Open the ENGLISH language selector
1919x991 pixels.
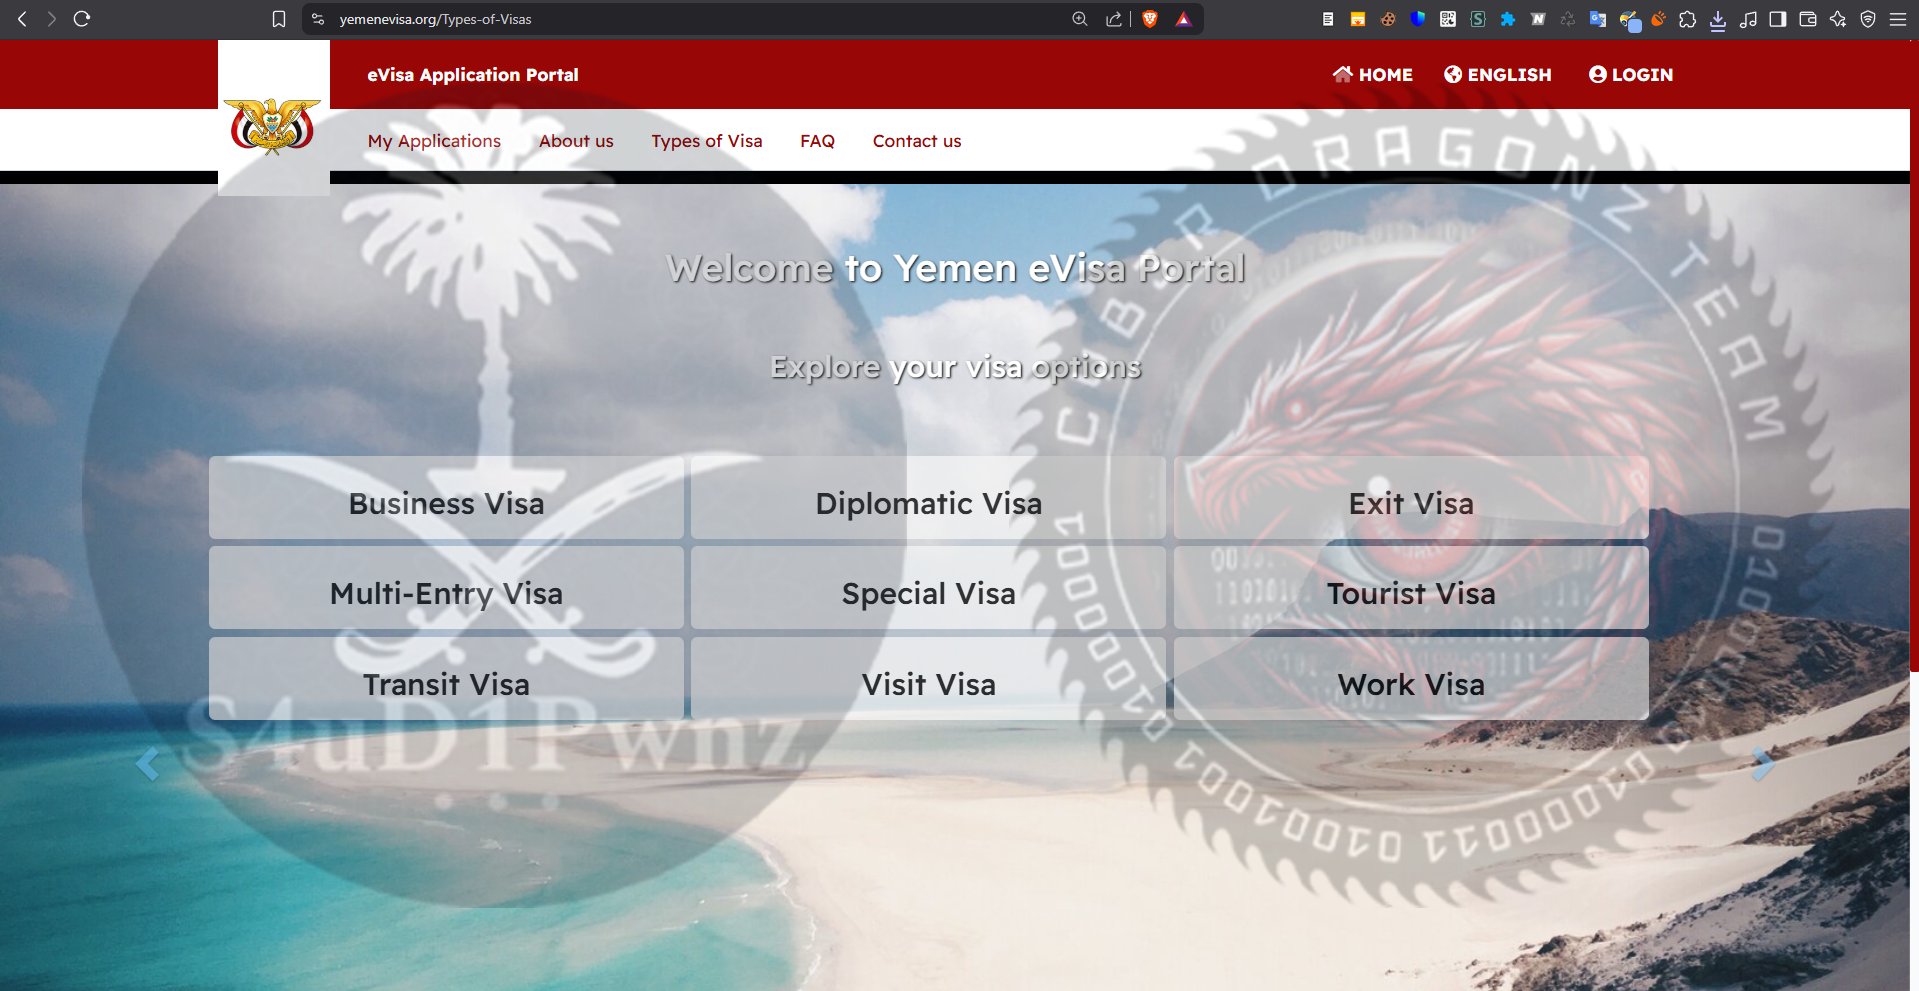click(1498, 75)
